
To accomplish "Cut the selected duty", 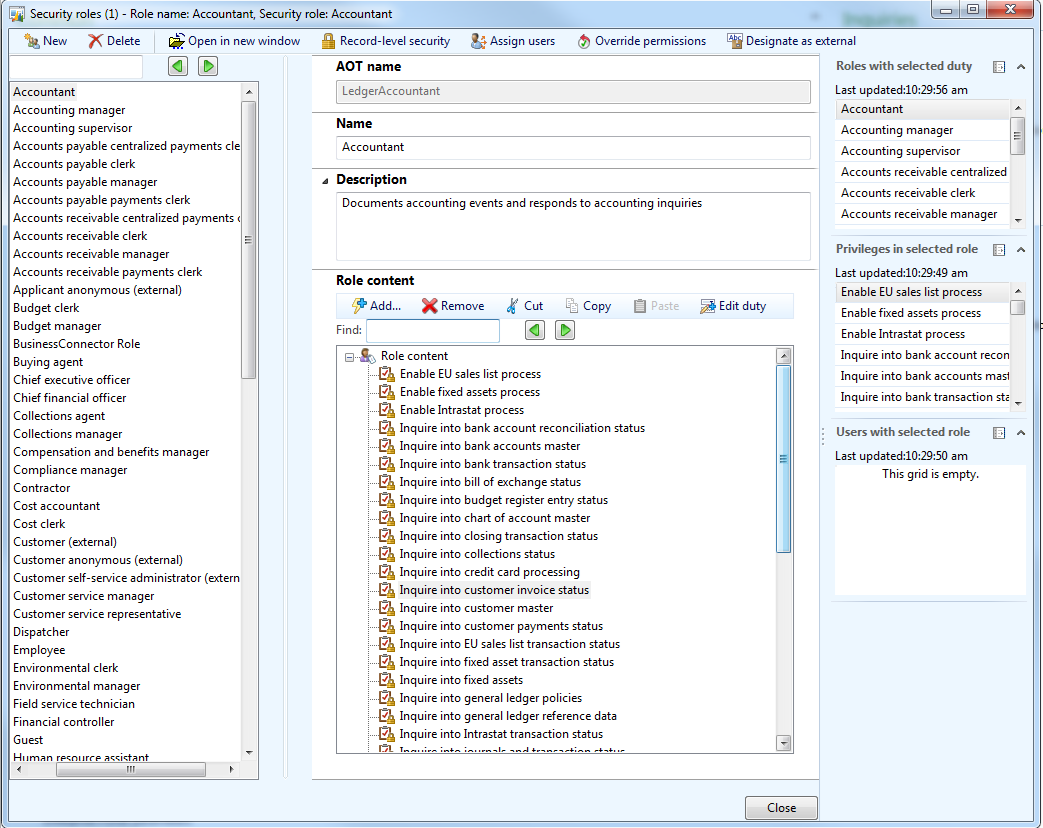I will tap(524, 306).
